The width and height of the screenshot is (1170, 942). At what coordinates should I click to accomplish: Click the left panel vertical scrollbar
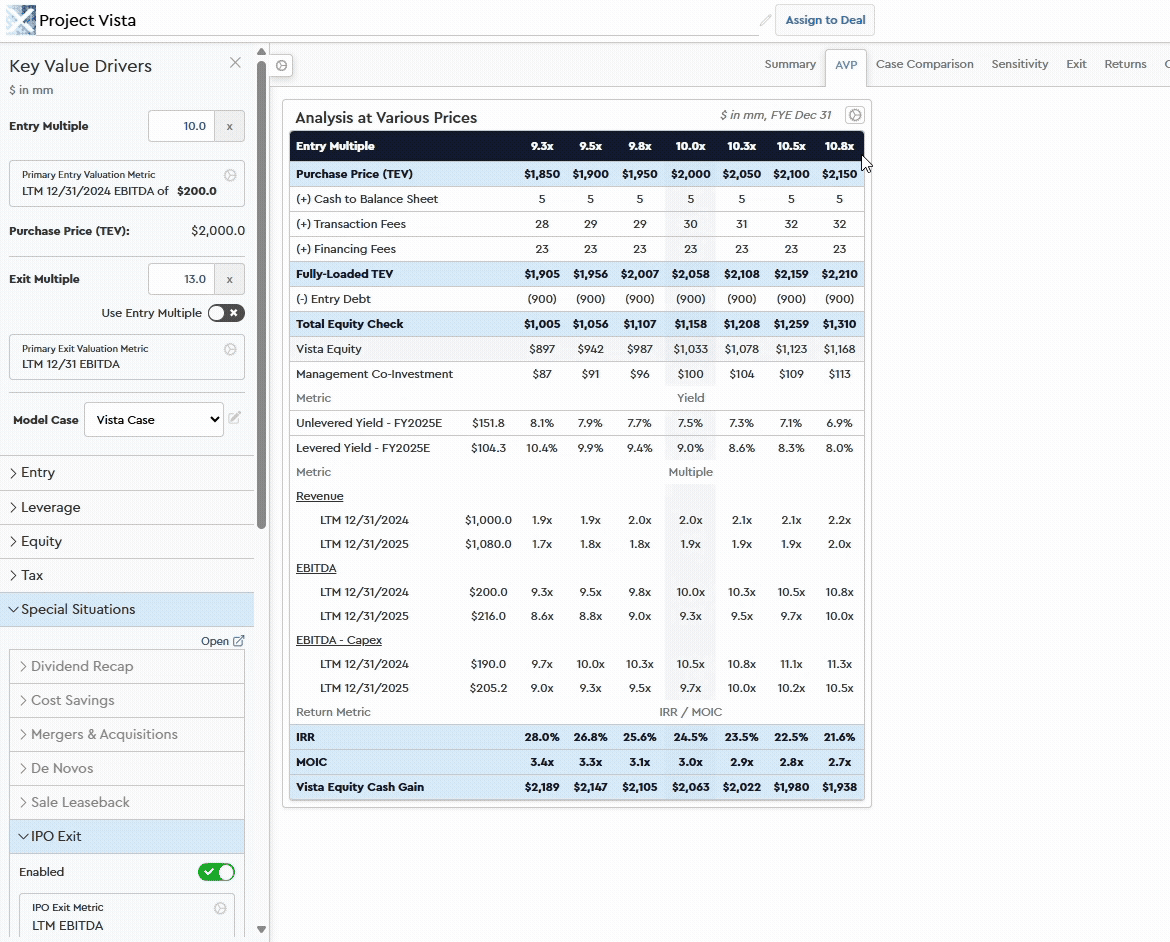(262, 290)
